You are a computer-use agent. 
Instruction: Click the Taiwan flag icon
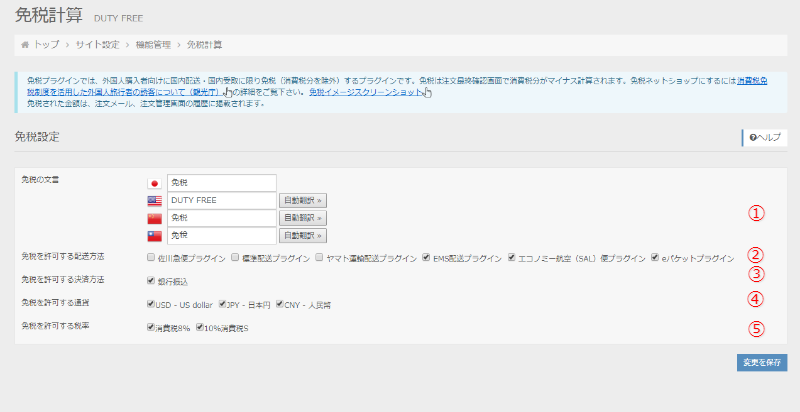[x=154, y=236]
